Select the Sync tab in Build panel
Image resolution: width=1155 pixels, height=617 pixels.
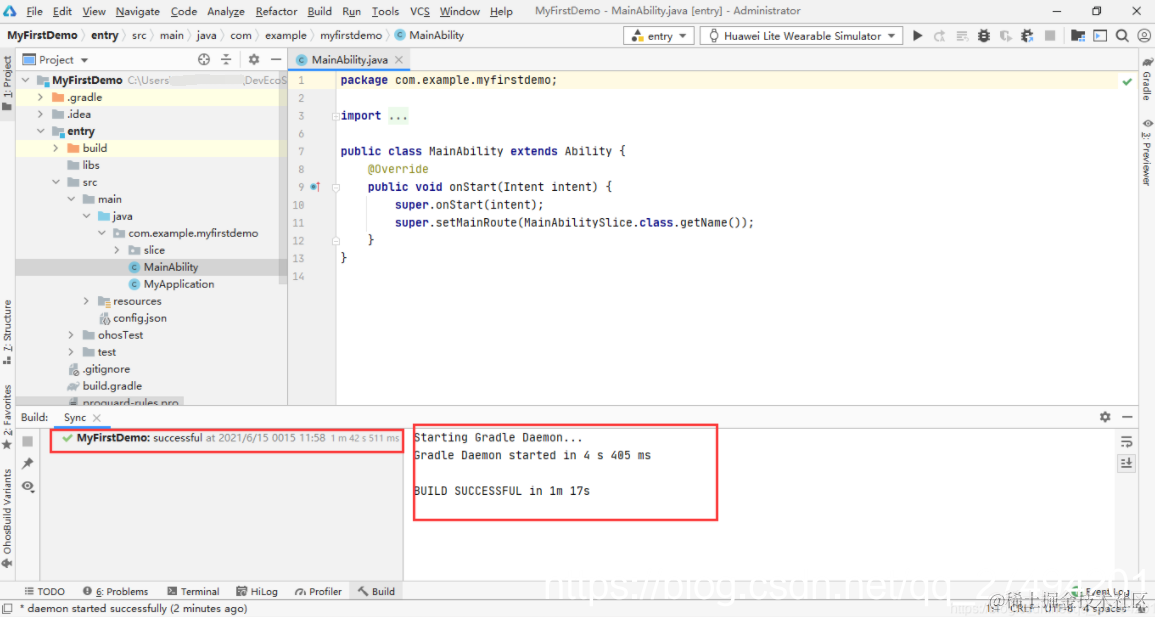click(x=74, y=417)
